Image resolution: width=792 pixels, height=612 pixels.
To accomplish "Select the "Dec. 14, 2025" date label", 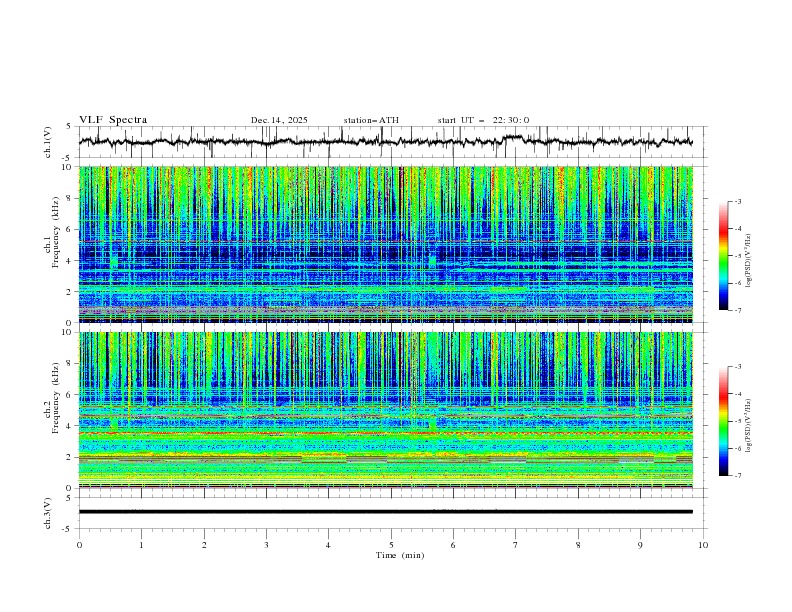I will tap(279, 120).
